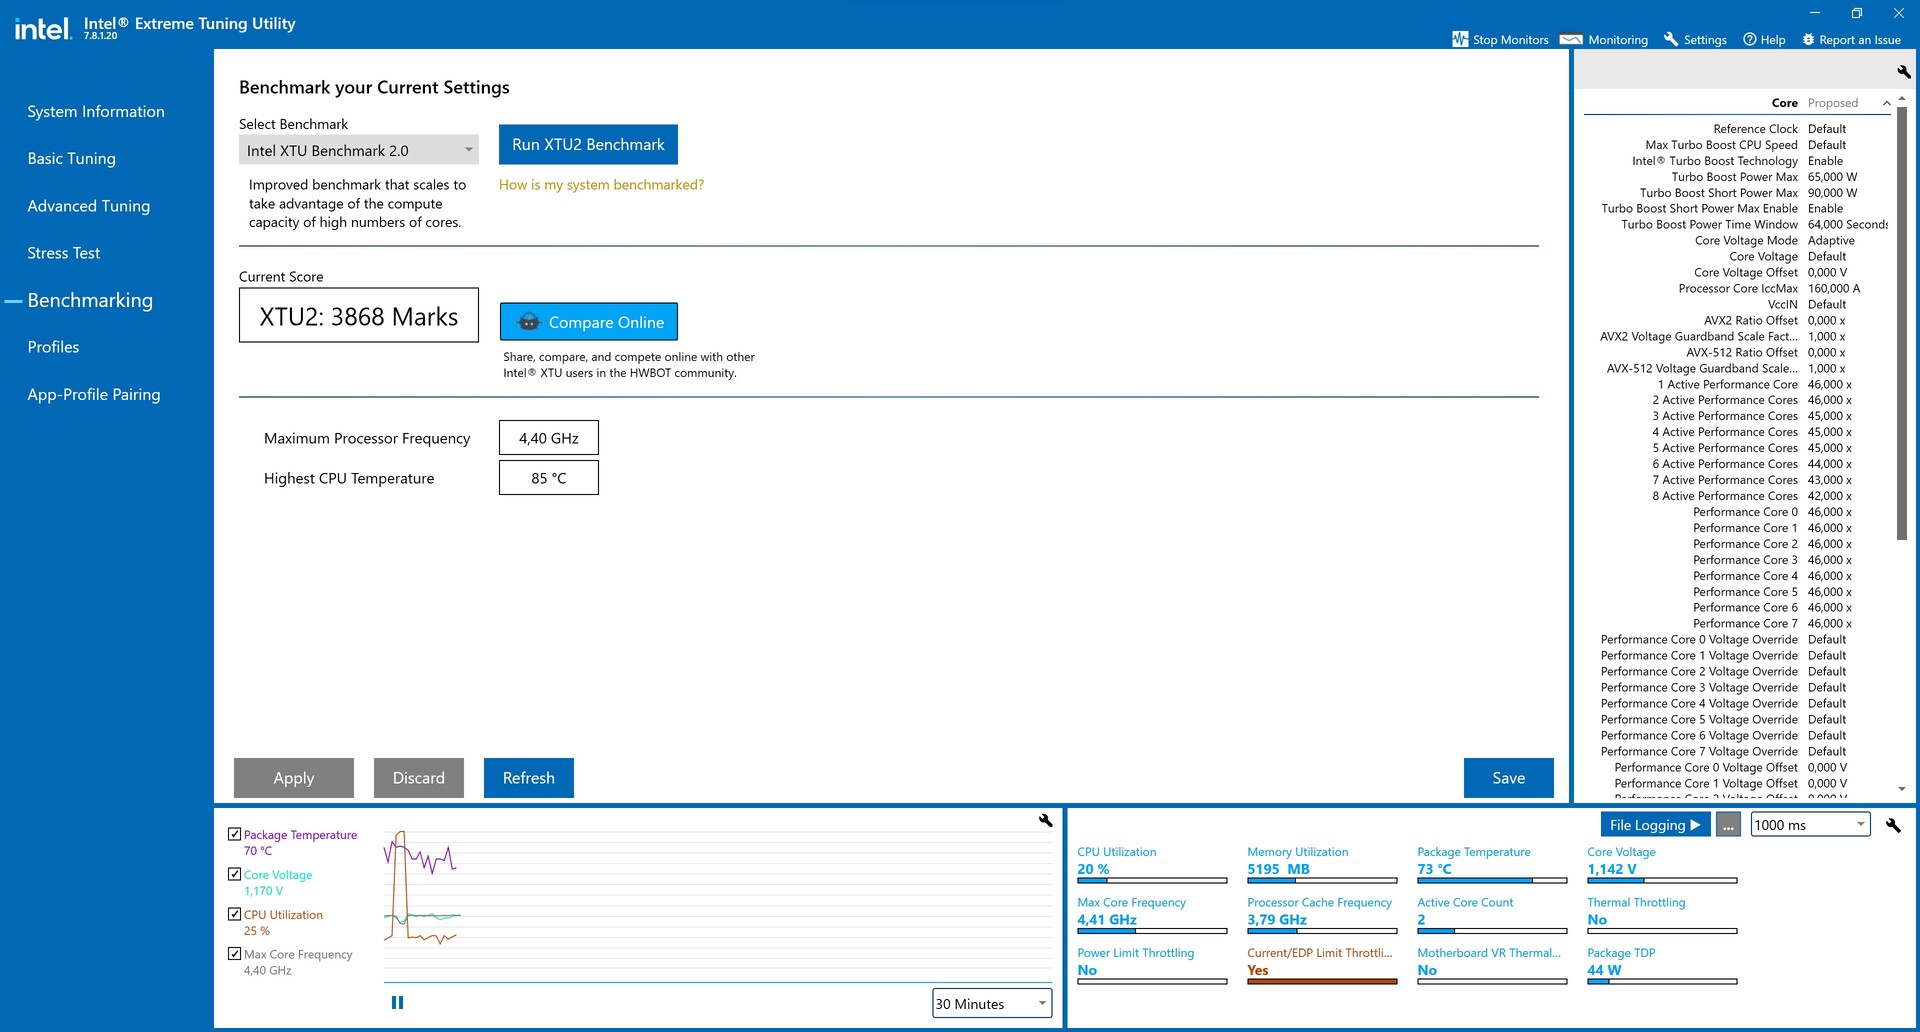Open App-Profile Pairing section
This screenshot has width=1920, height=1032.
pyautogui.click(x=94, y=394)
